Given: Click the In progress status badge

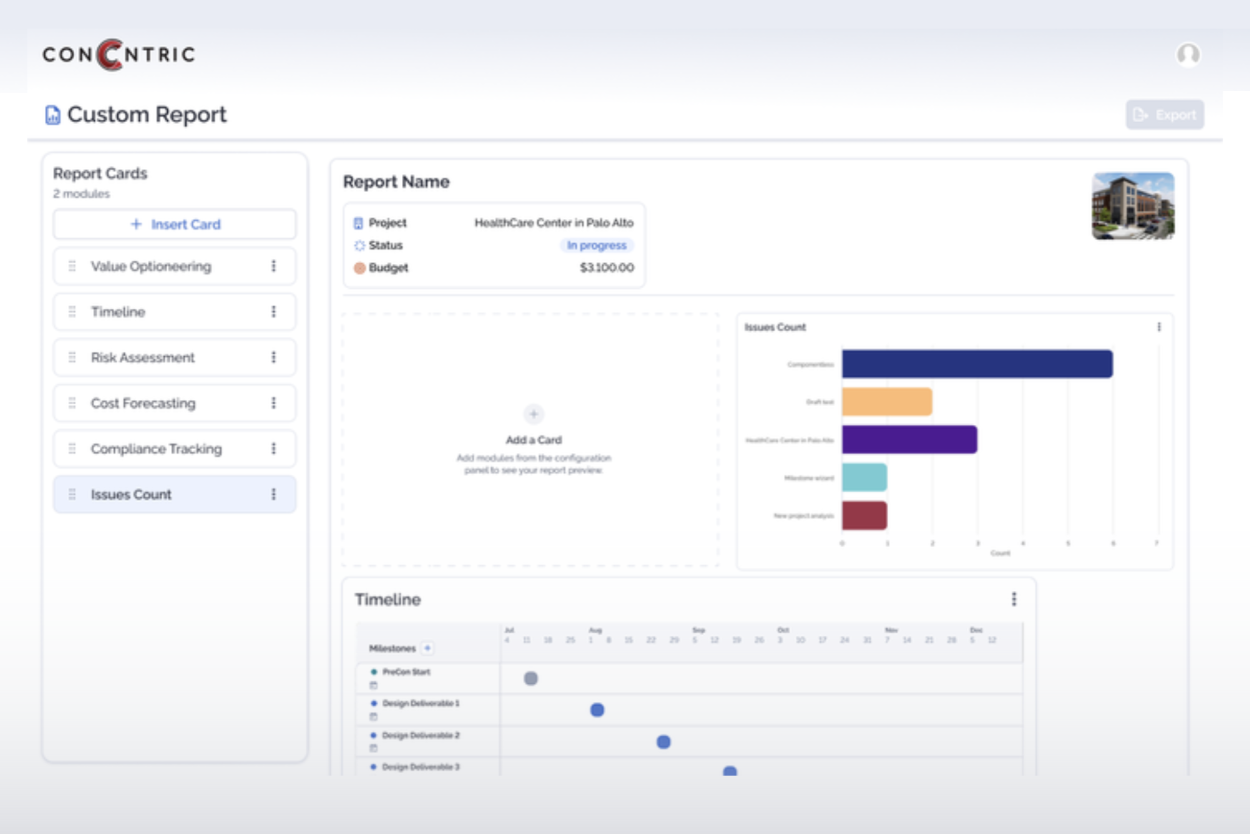Looking at the screenshot, I should 596,245.
